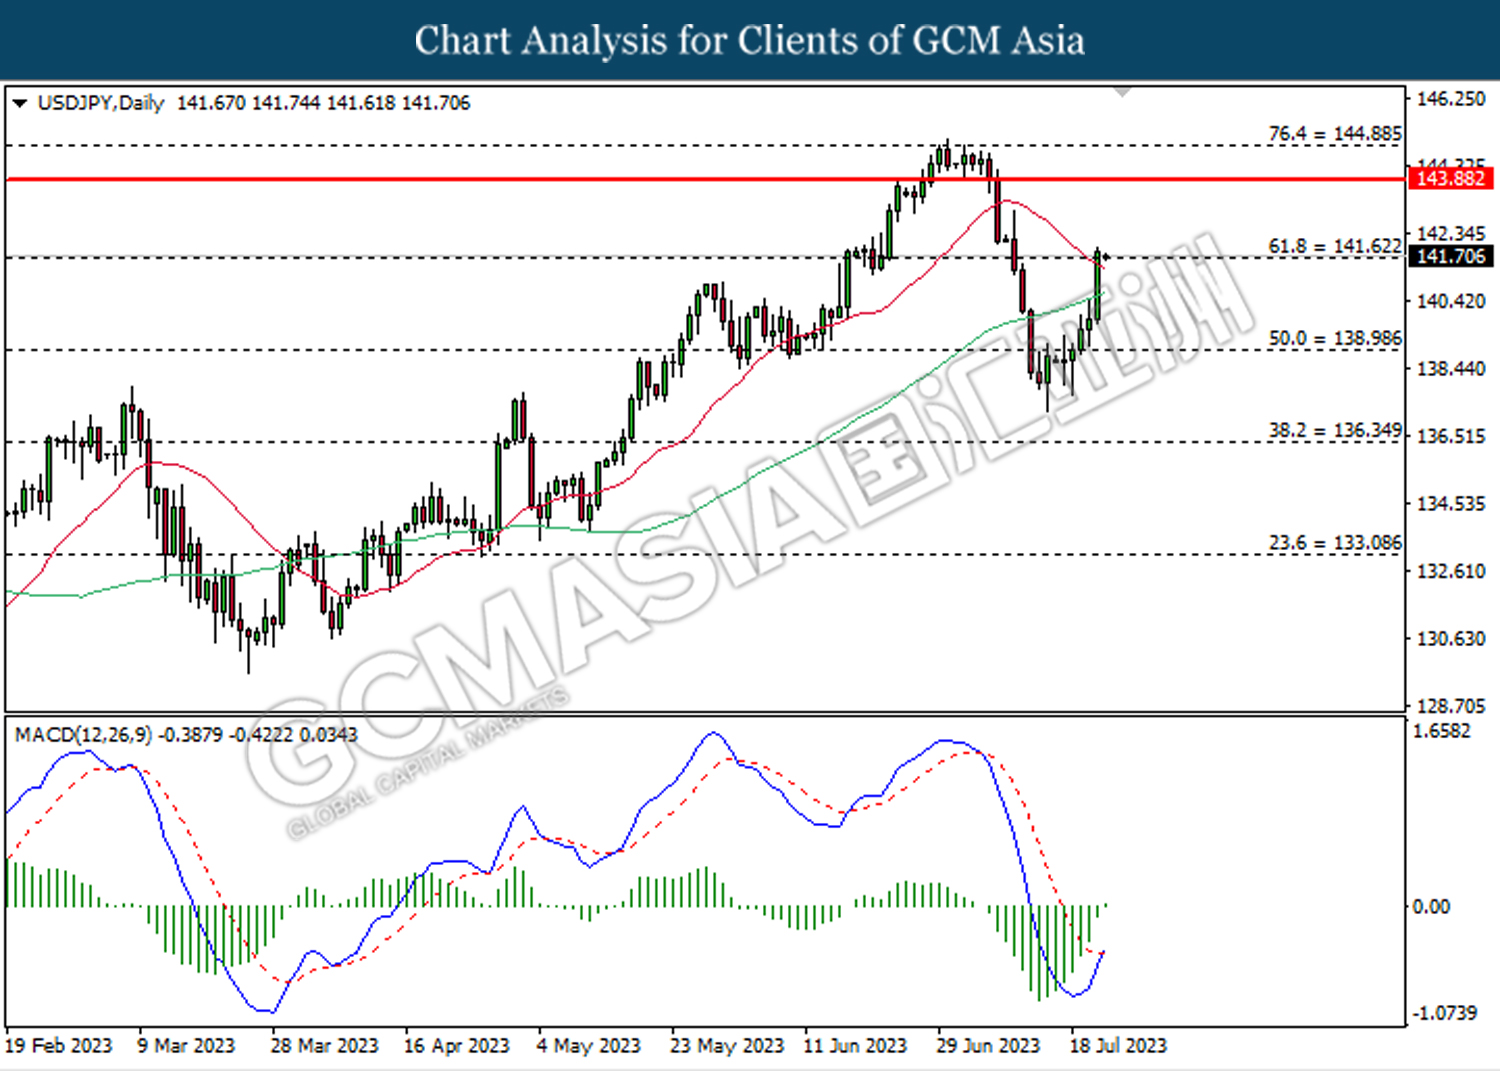Click the 138.440 price axis value
The width and height of the screenshot is (1500, 1071).
(1451, 368)
